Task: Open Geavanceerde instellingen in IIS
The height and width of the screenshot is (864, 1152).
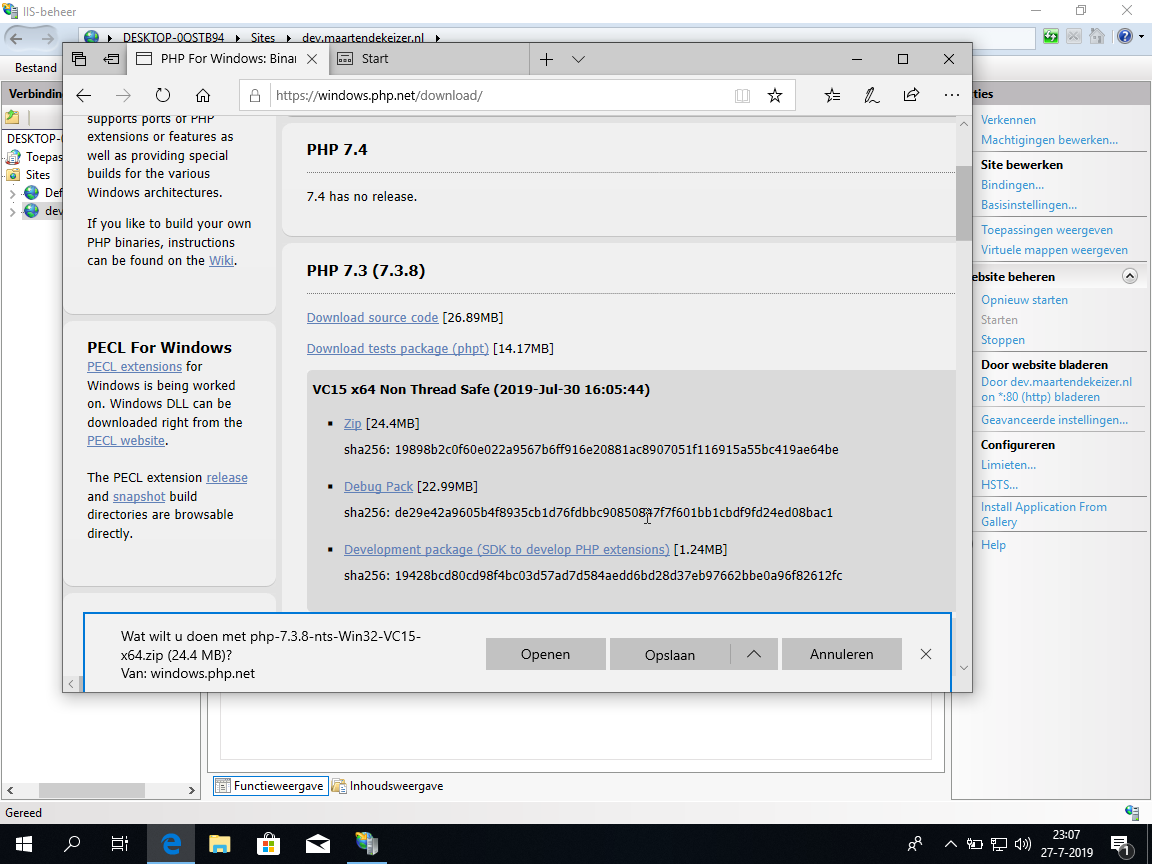Action: tap(1054, 420)
